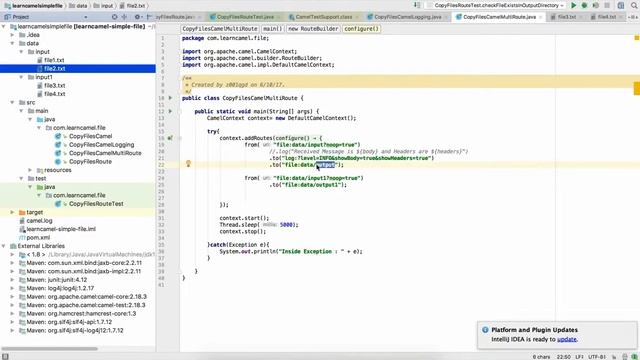
Task: Collapse the data folder
Action: pyautogui.click(x=12, y=43)
